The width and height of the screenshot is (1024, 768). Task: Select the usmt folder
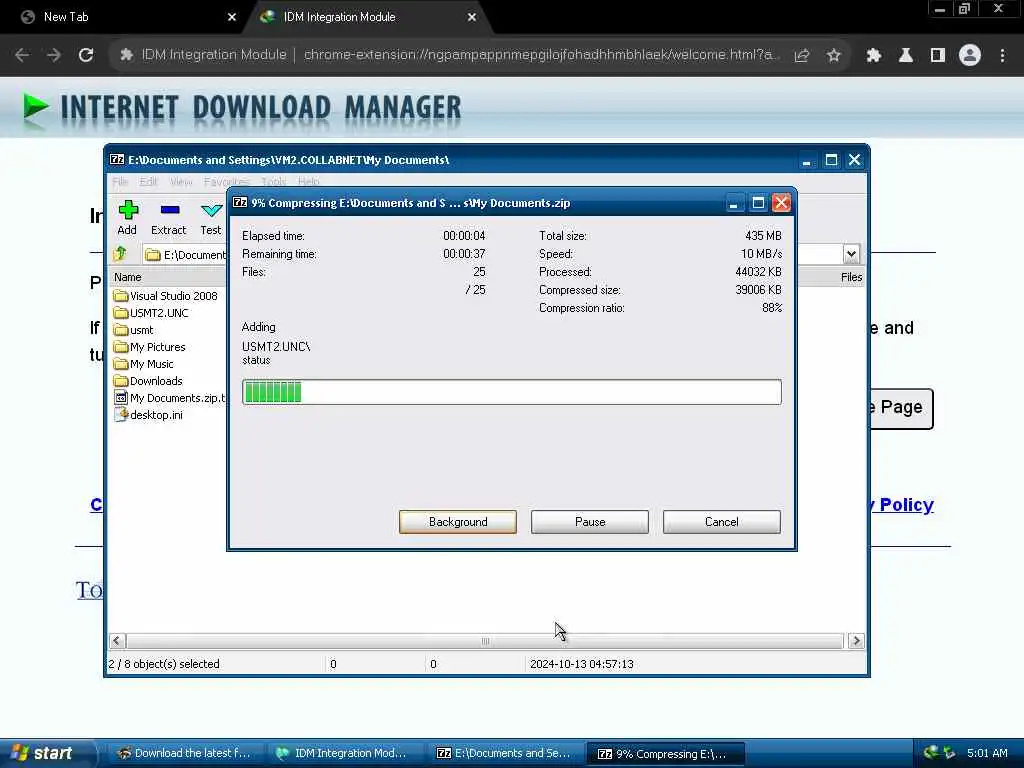pos(134,330)
